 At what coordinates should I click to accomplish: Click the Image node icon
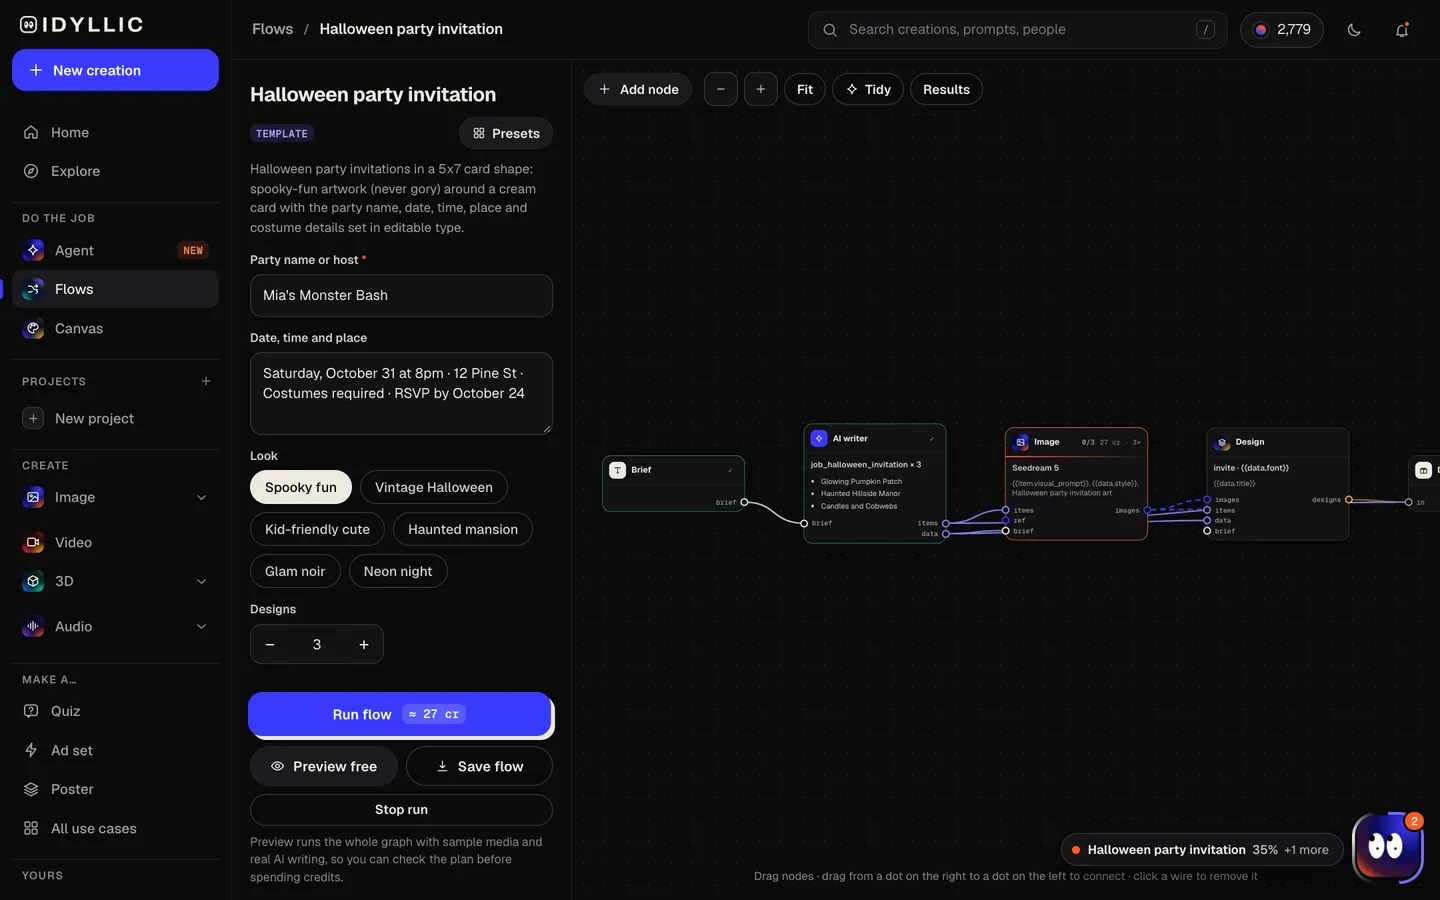1021,442
